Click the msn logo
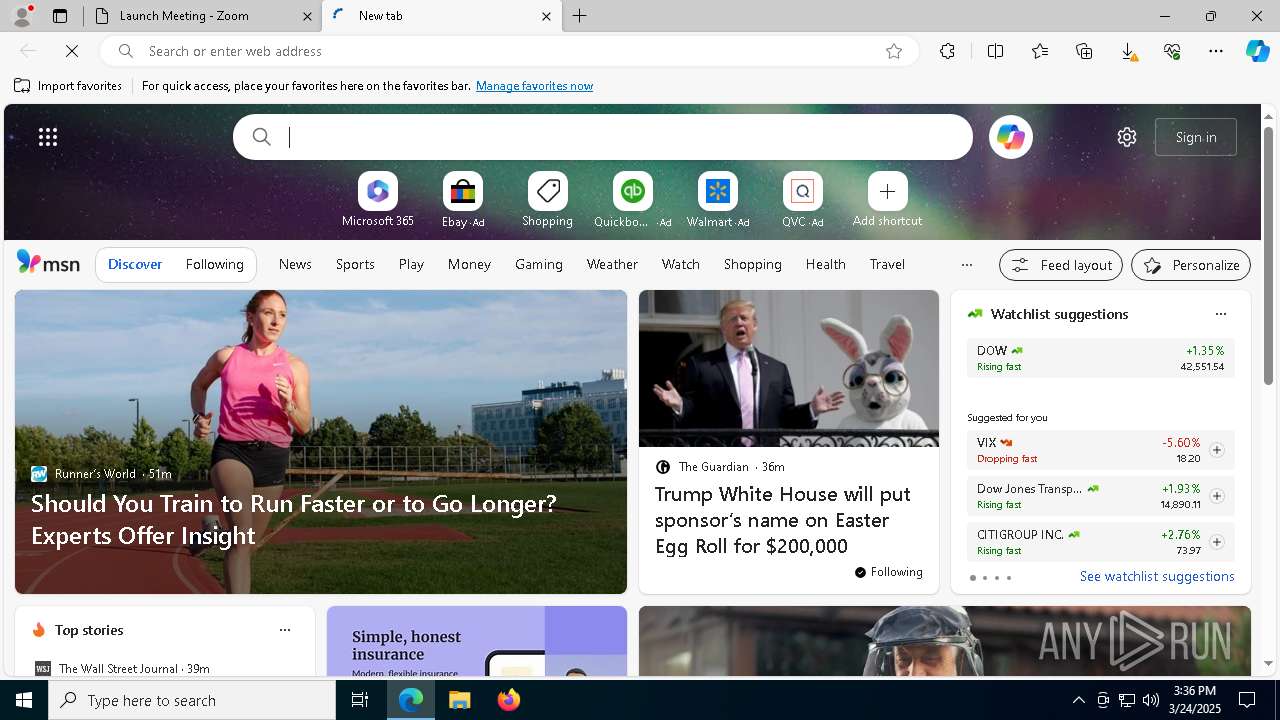 tap(48, 263)
